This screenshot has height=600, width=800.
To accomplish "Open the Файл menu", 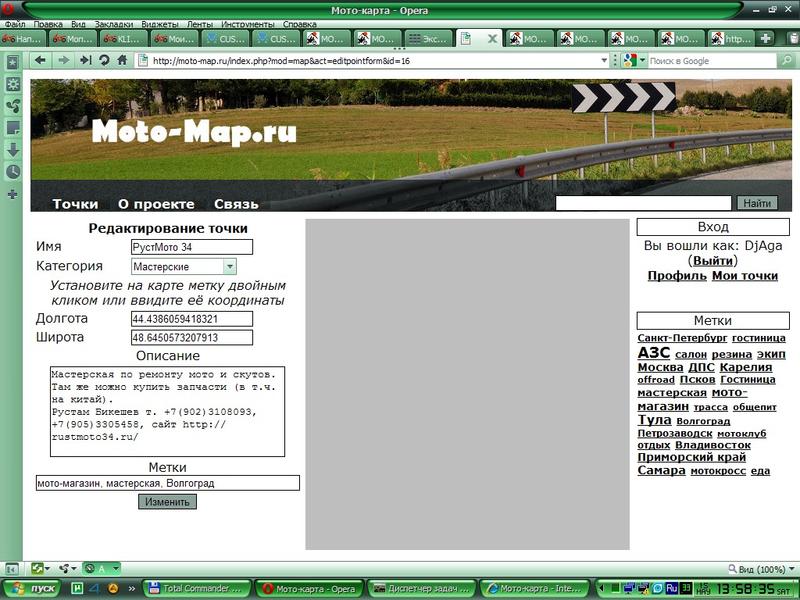I will tap(15, 24).
